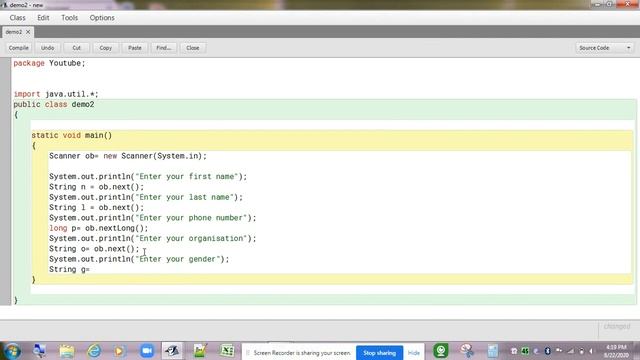
Task: Click the 'changed' status indicator
Action: click(617, 327)
